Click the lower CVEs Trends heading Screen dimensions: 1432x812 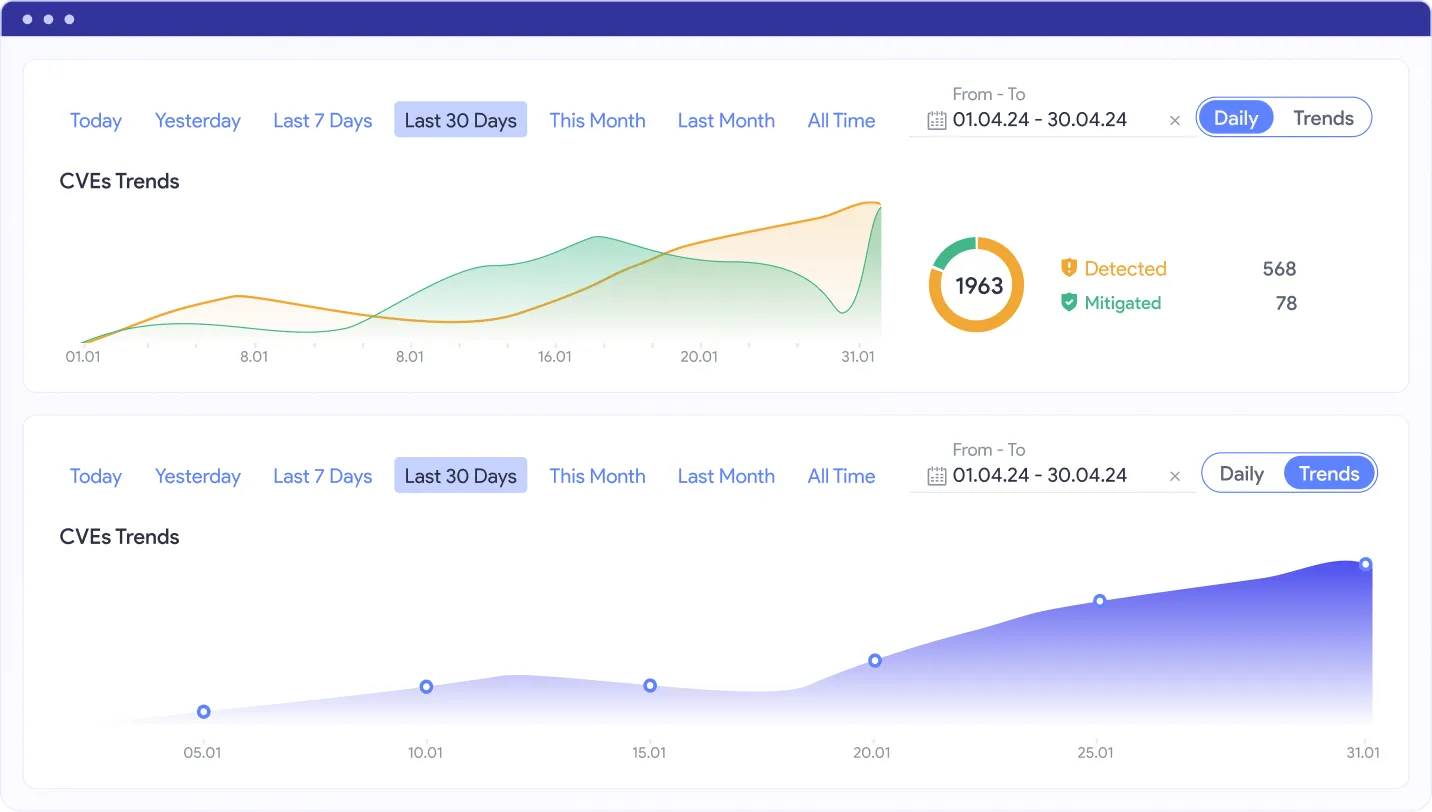120,537
